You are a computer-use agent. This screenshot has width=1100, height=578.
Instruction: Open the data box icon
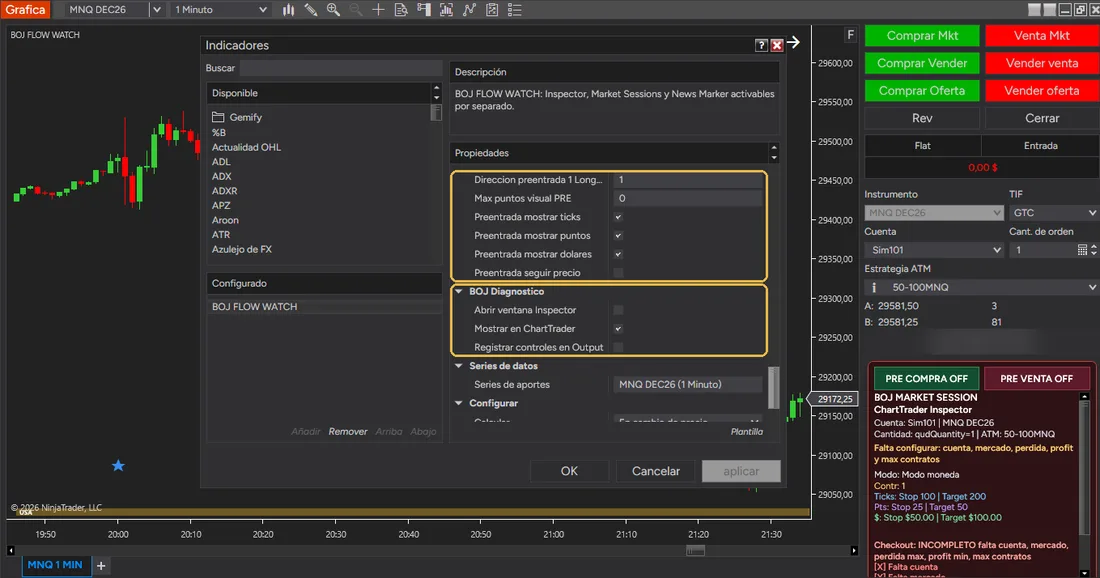tap(401, 10)
